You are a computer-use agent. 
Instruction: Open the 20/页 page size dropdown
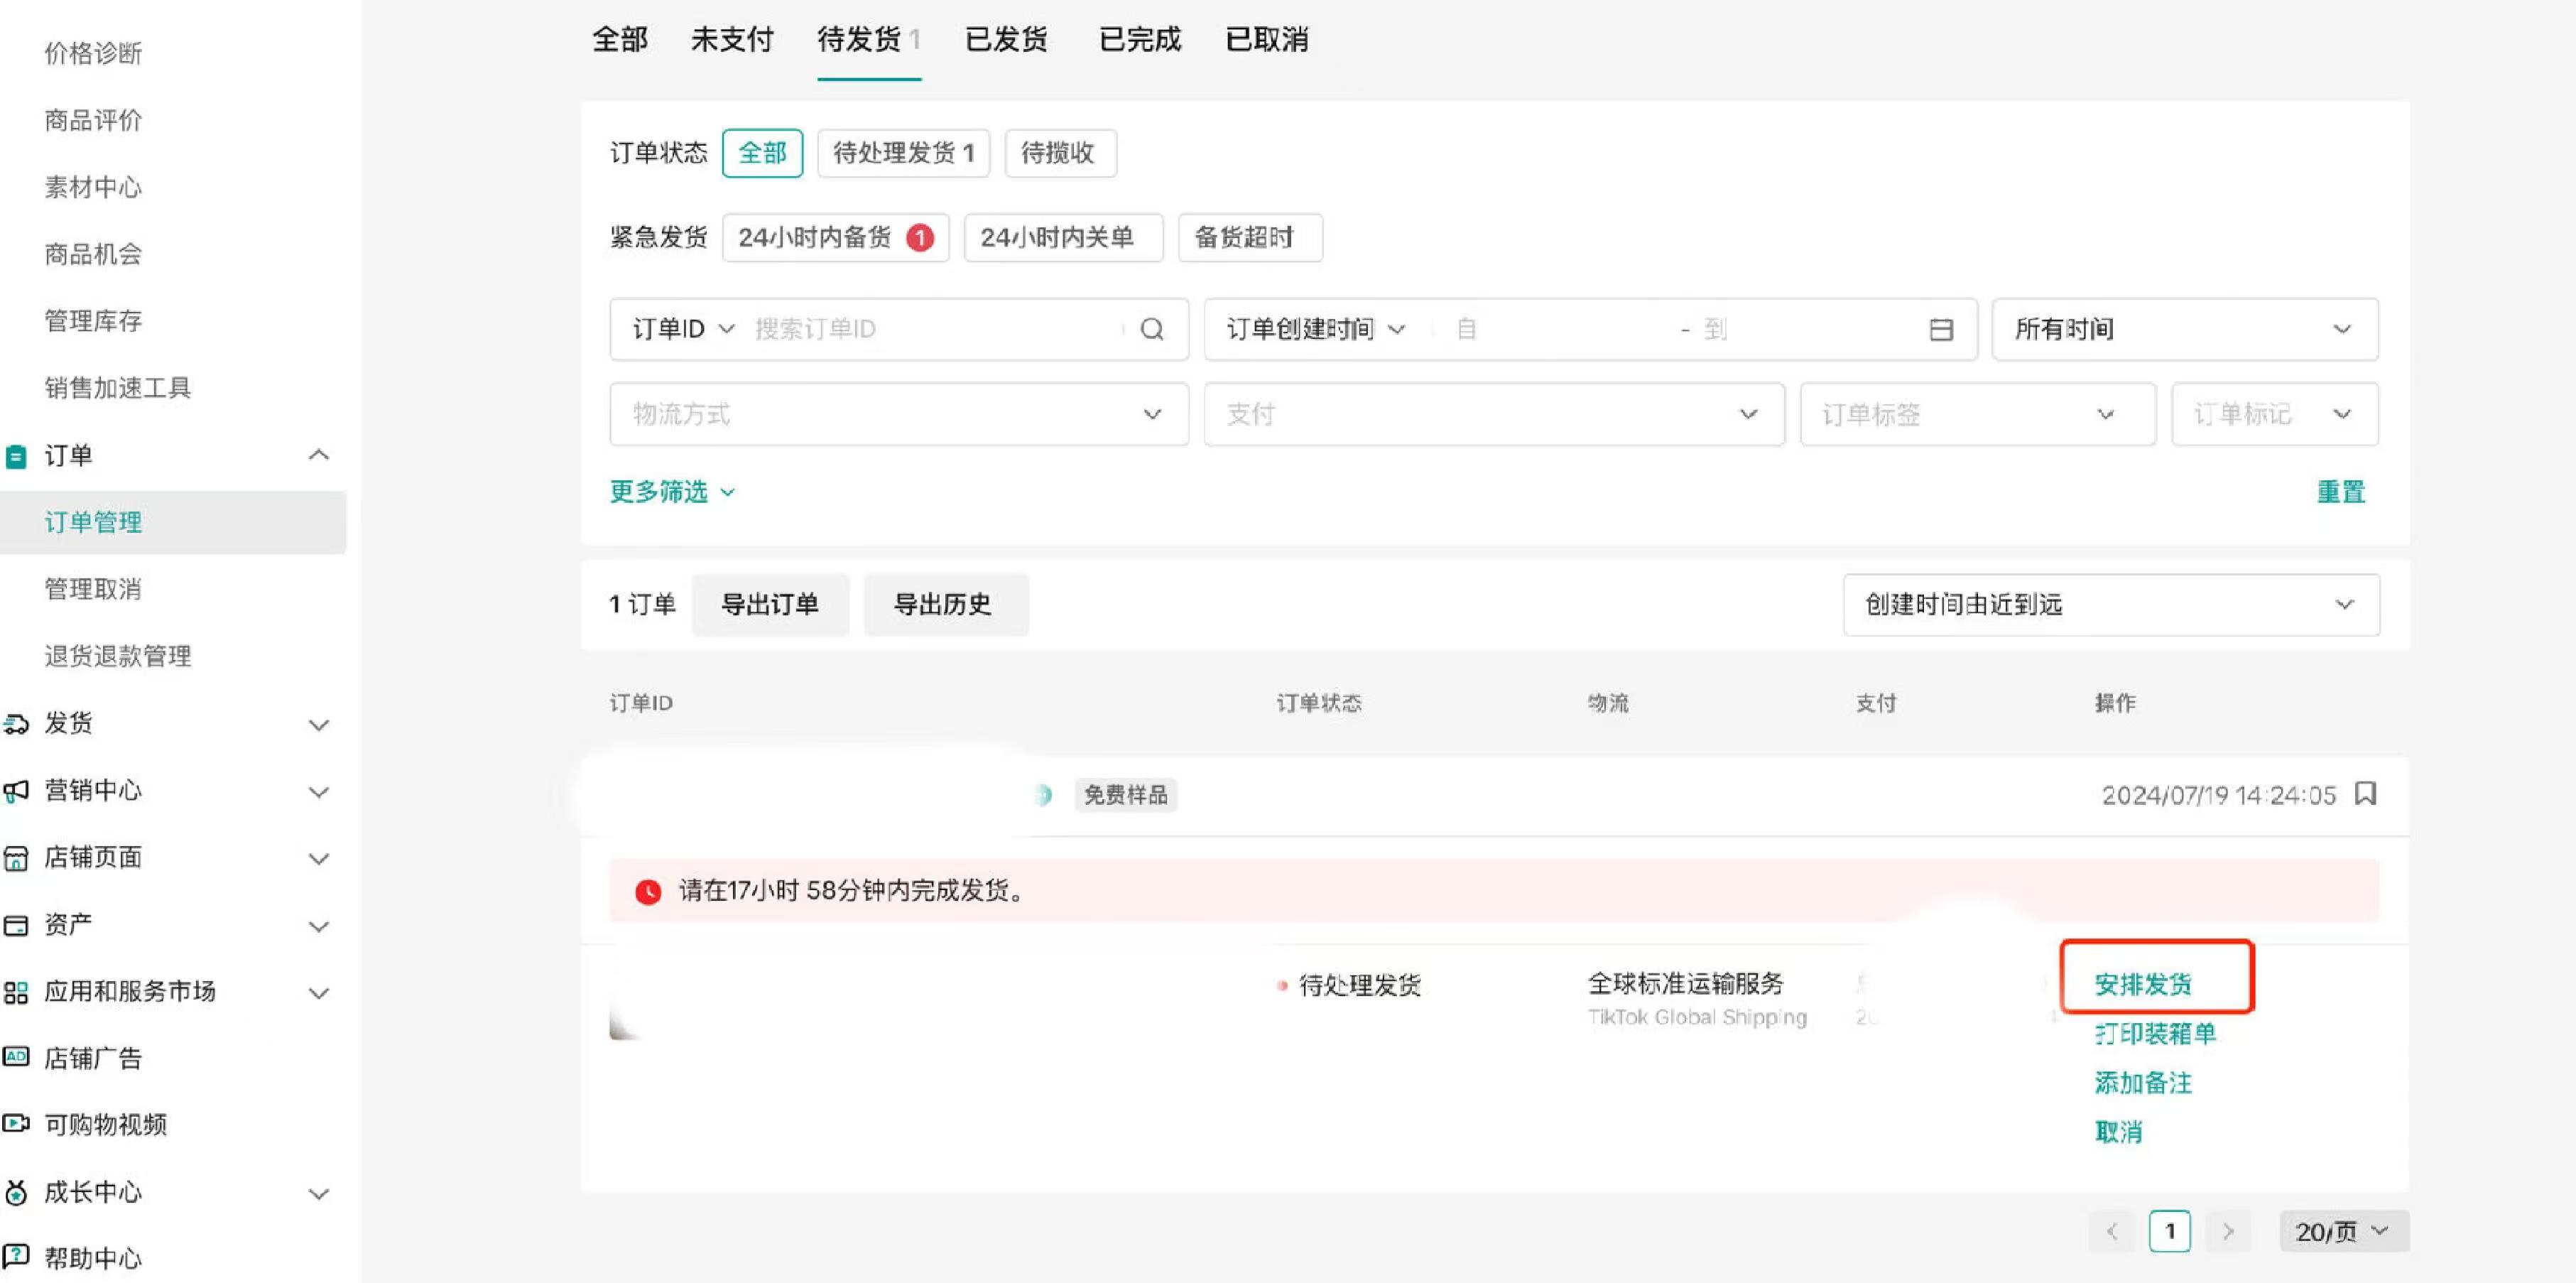tap(2343, 1231)
